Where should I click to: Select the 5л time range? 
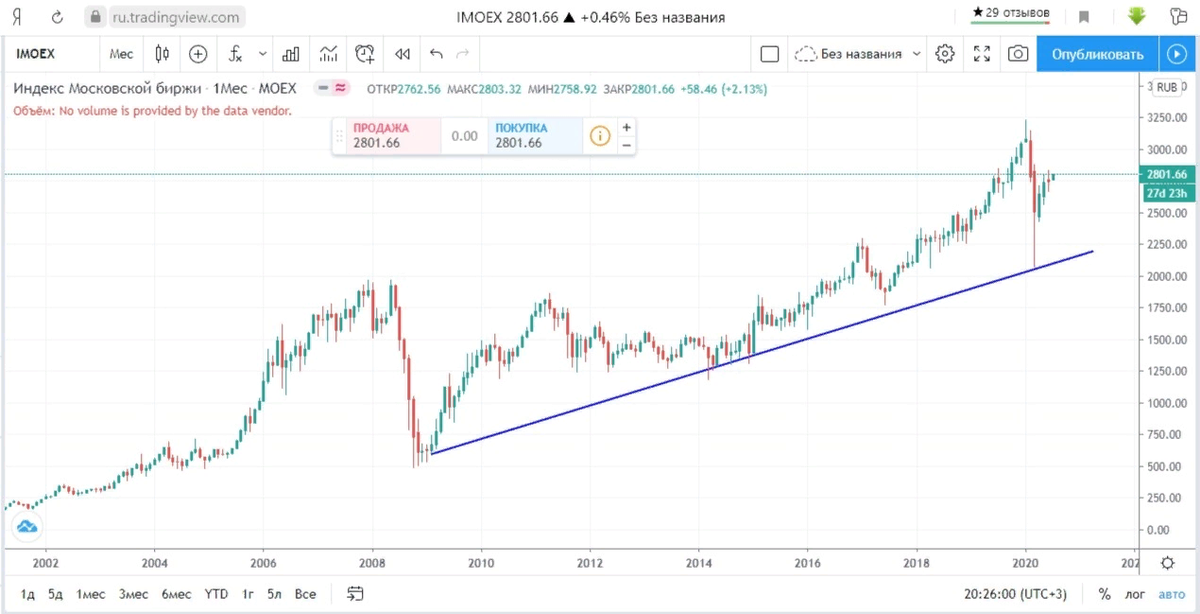pos(274,594)
